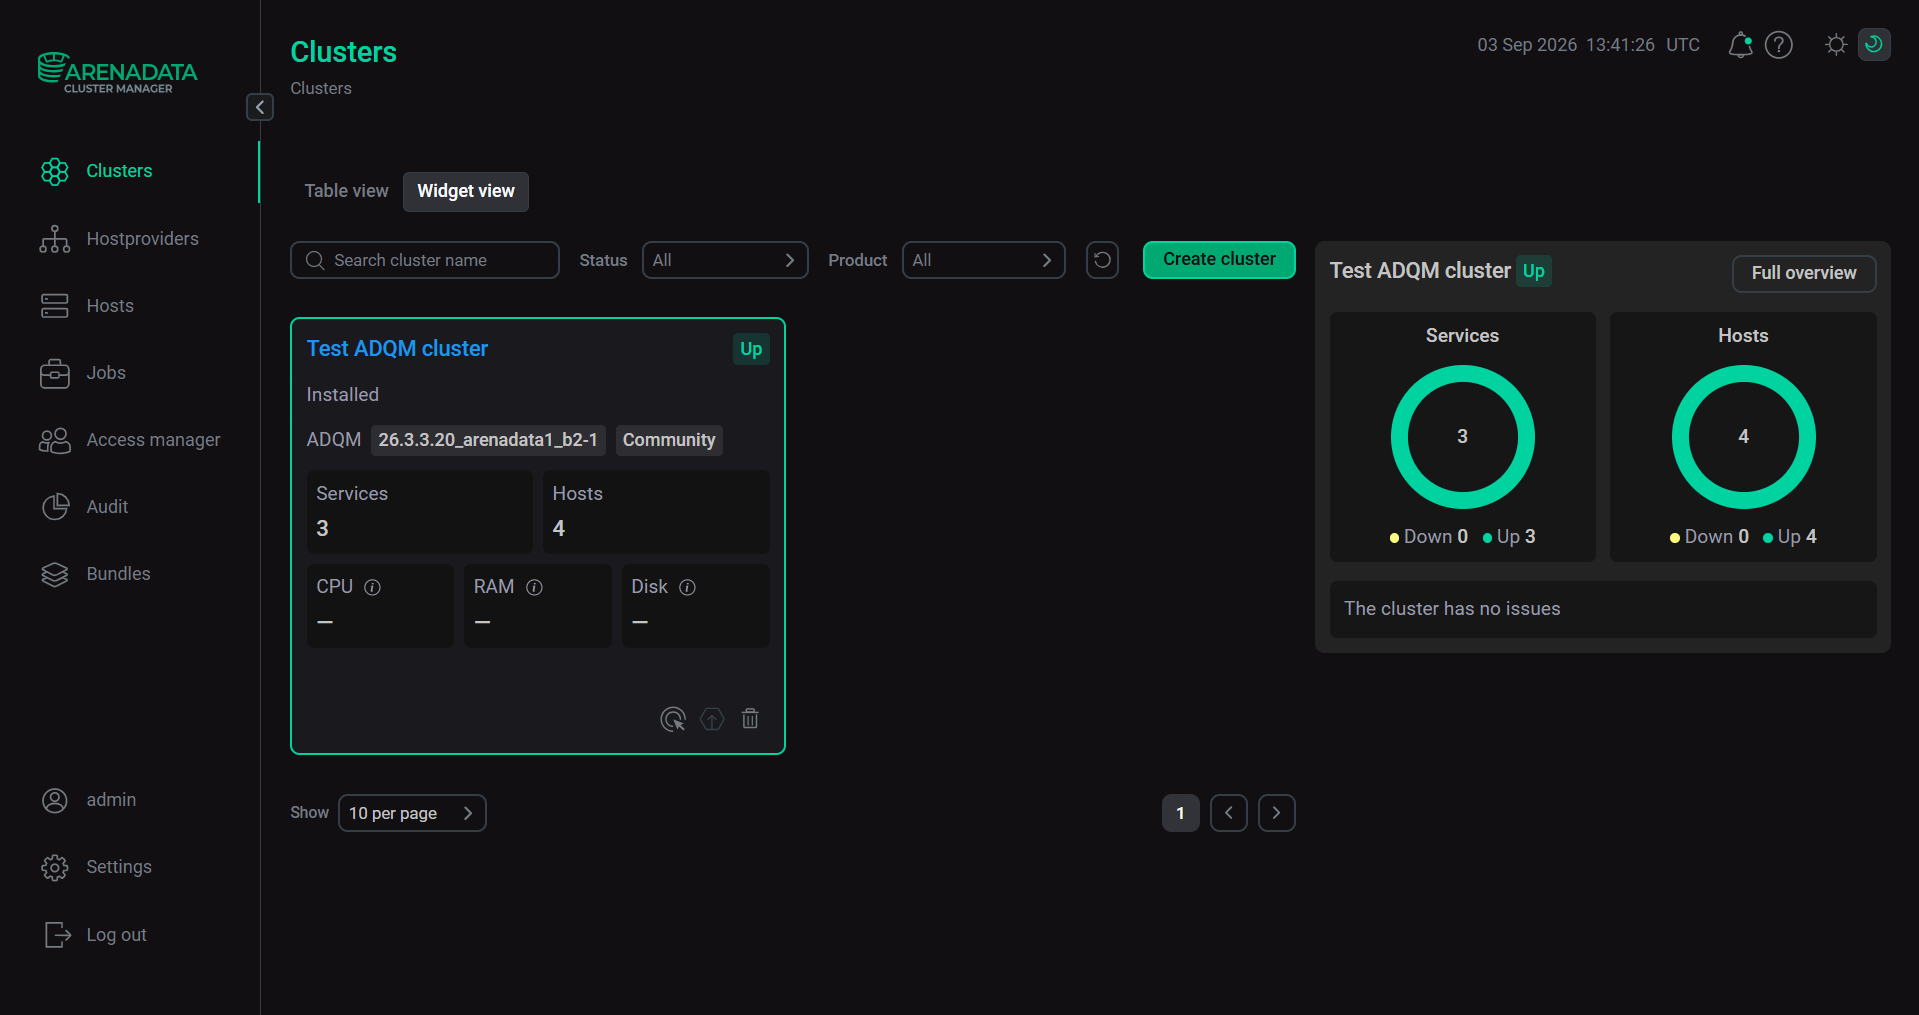
Task: Click the Clusters breadcrumb
Action: [321, 88]
